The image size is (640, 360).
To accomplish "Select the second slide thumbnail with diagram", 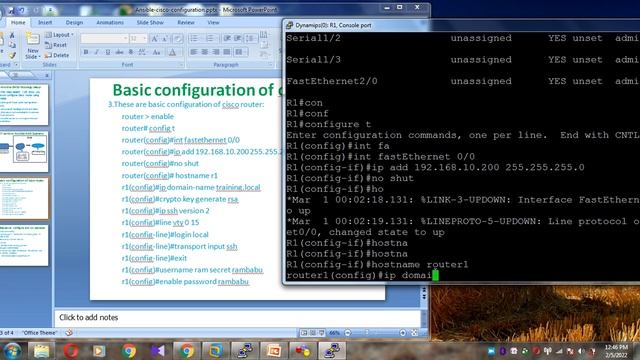I will 24,151.
